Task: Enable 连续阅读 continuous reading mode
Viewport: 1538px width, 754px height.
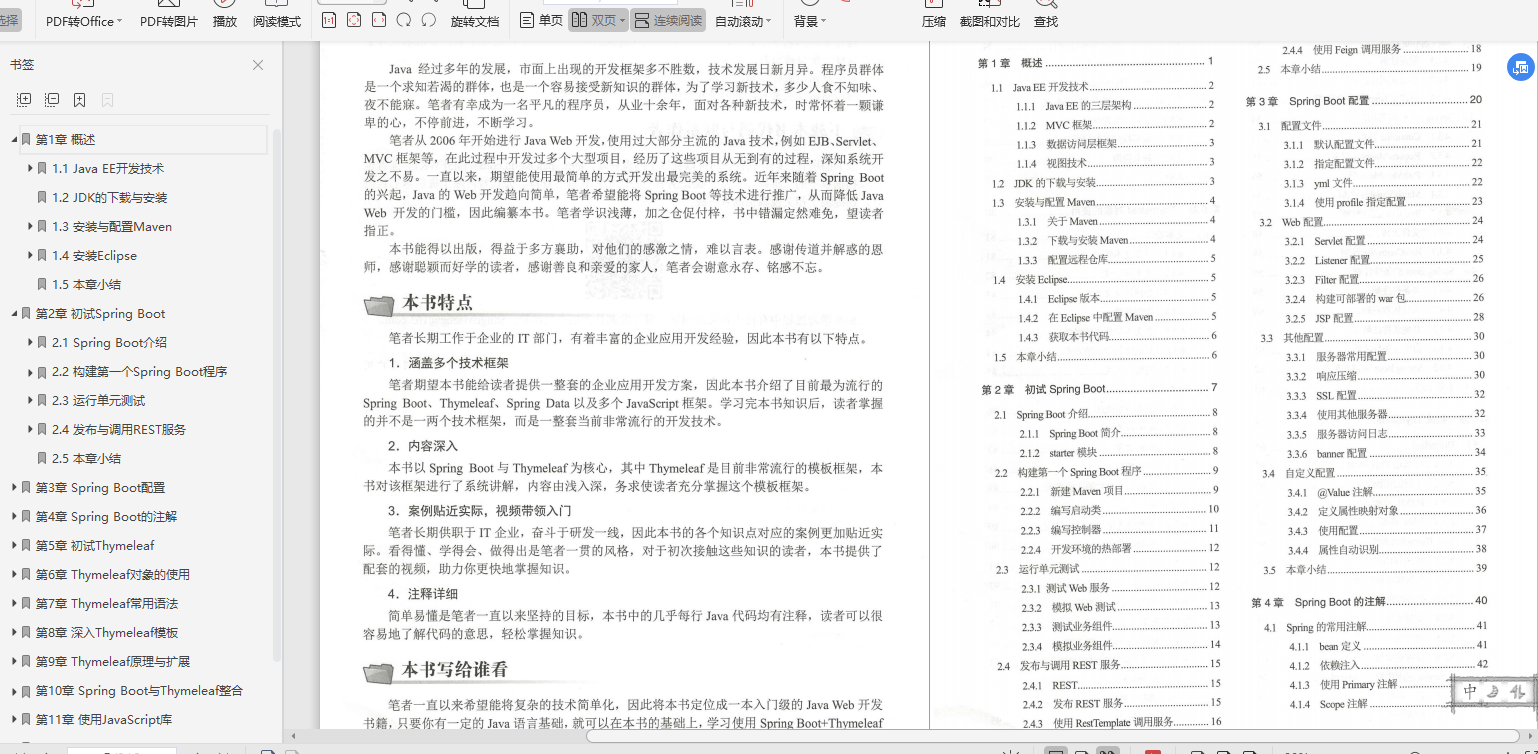Action: point(668,19)
